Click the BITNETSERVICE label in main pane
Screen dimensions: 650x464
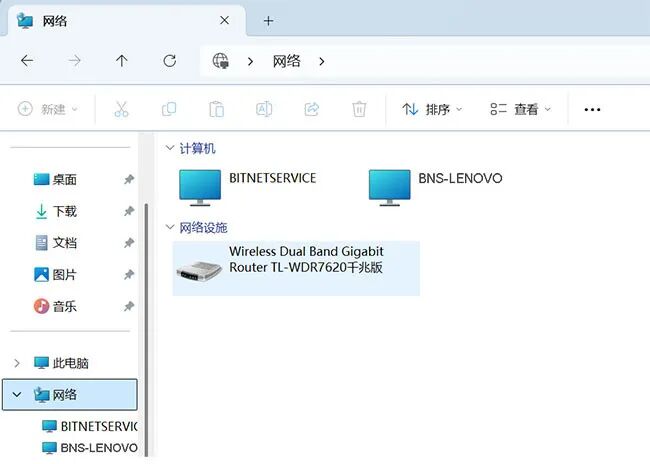(x=272, y=178)
